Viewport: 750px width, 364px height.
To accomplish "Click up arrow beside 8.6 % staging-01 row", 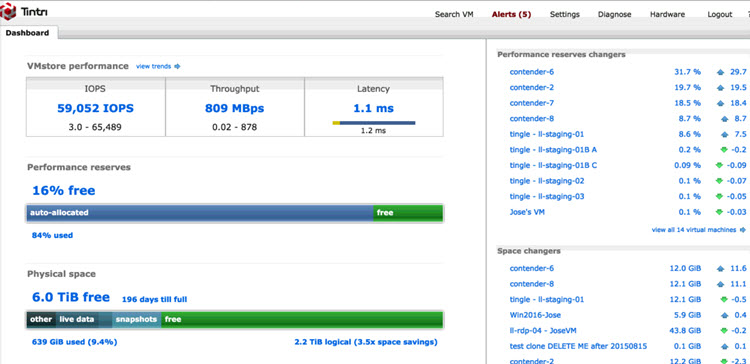I will coord(724,134).
